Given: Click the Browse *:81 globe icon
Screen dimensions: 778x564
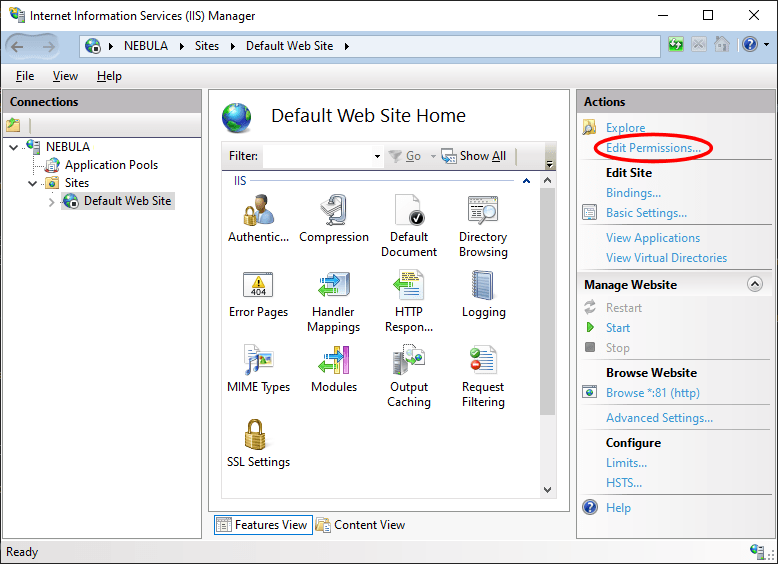Looking at the screenshot, I should tap(589, 392).
